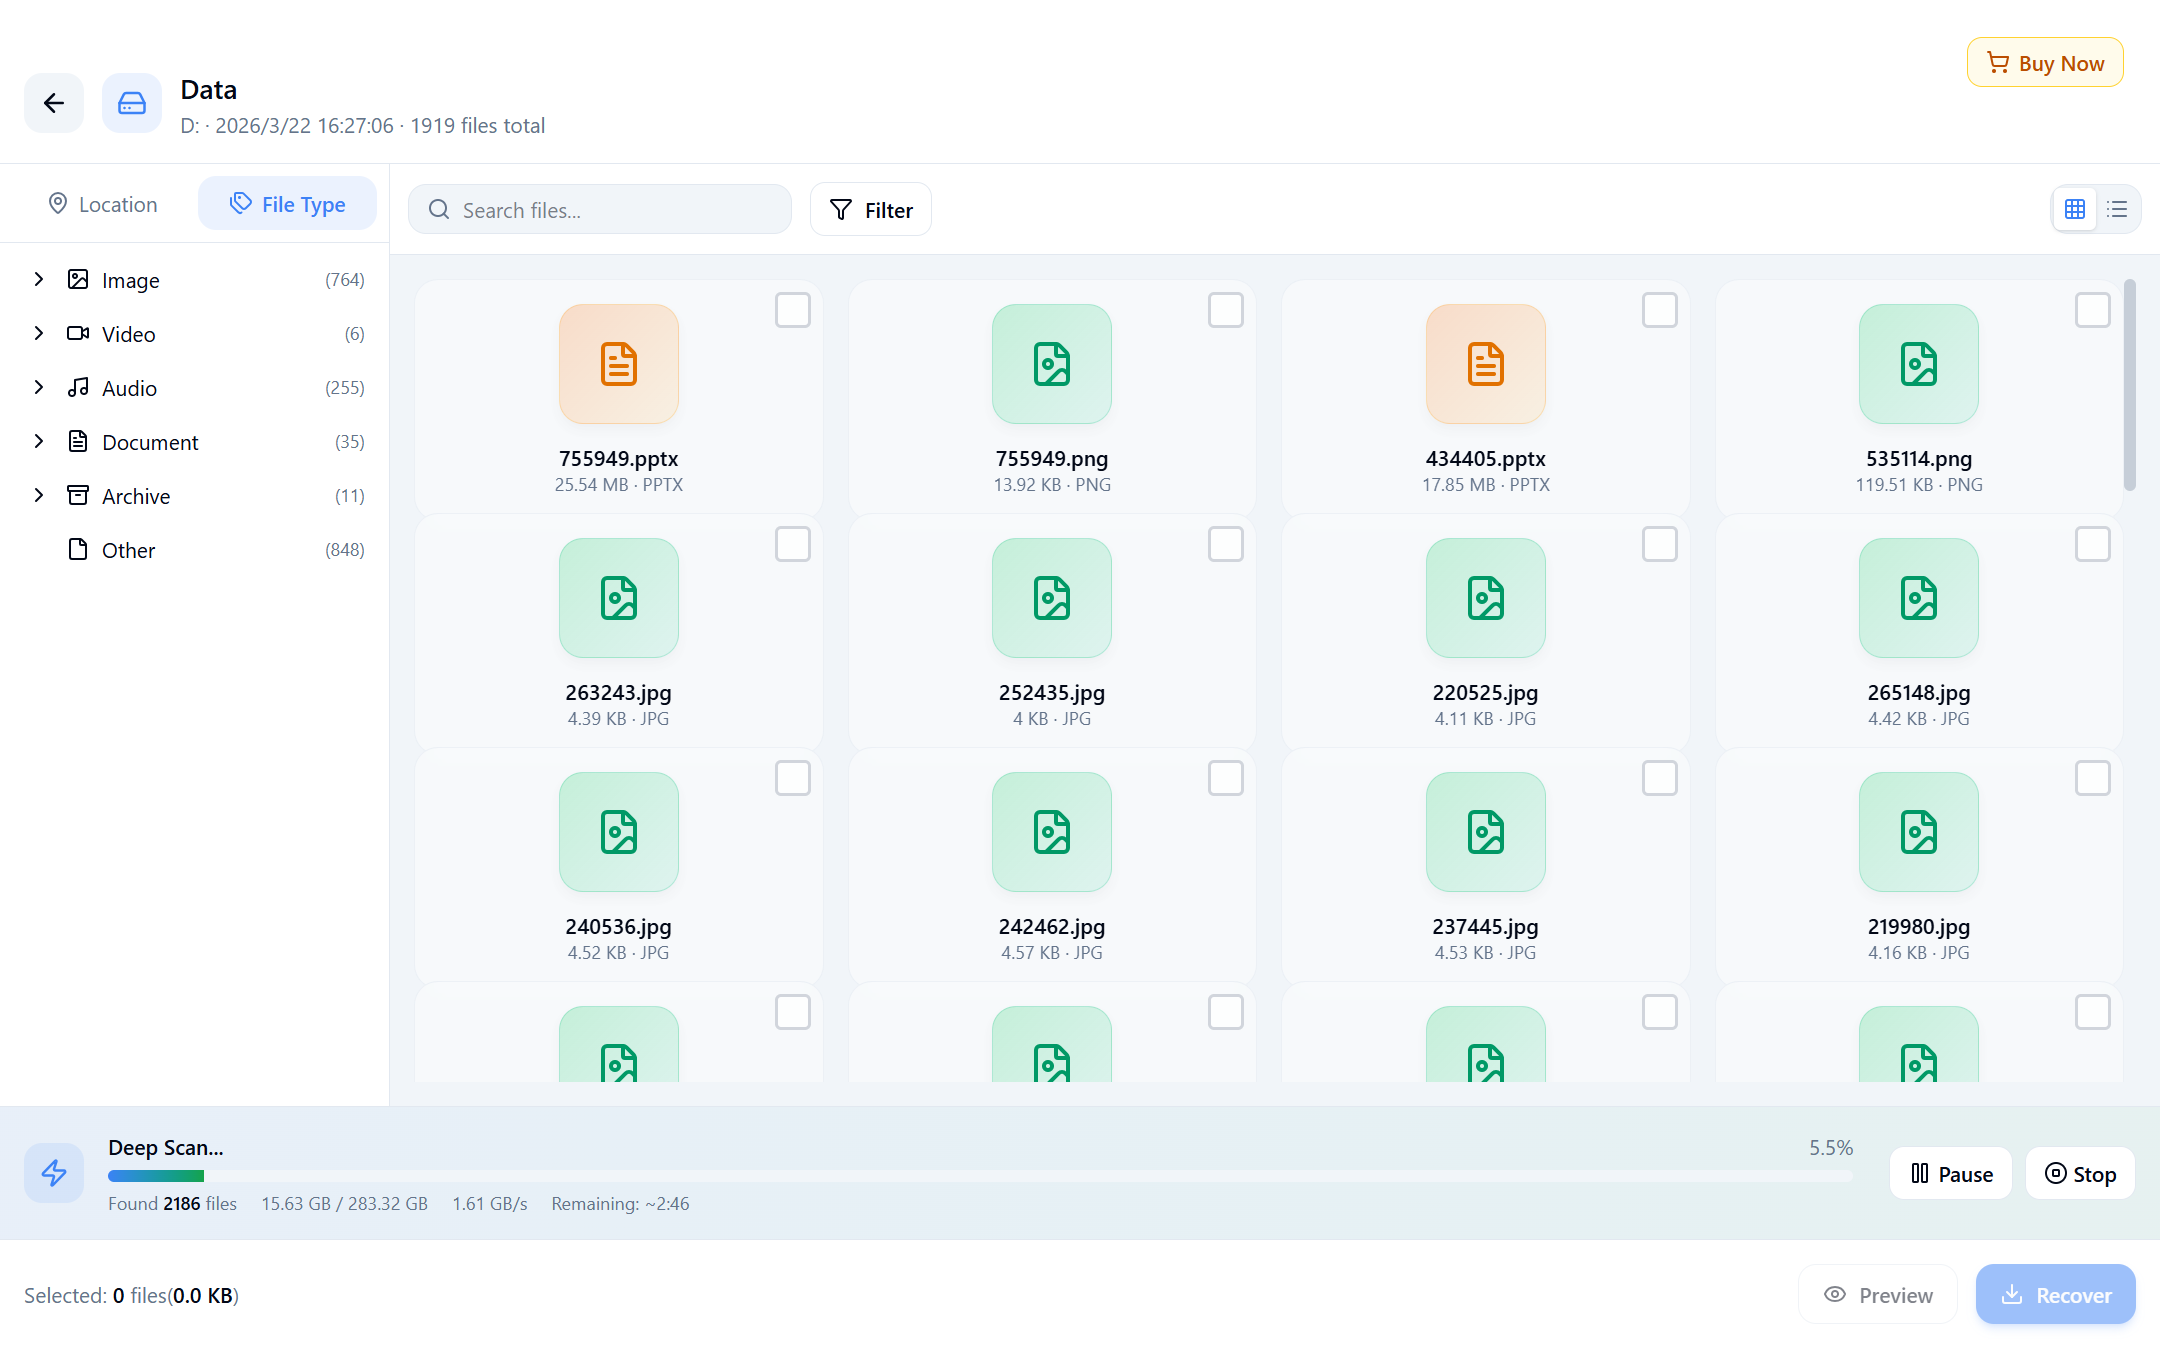Click the 535114.png image file icon
Image resolution: width=2160 pixels, height=1347 pixels.
(x=1918, y=364)
